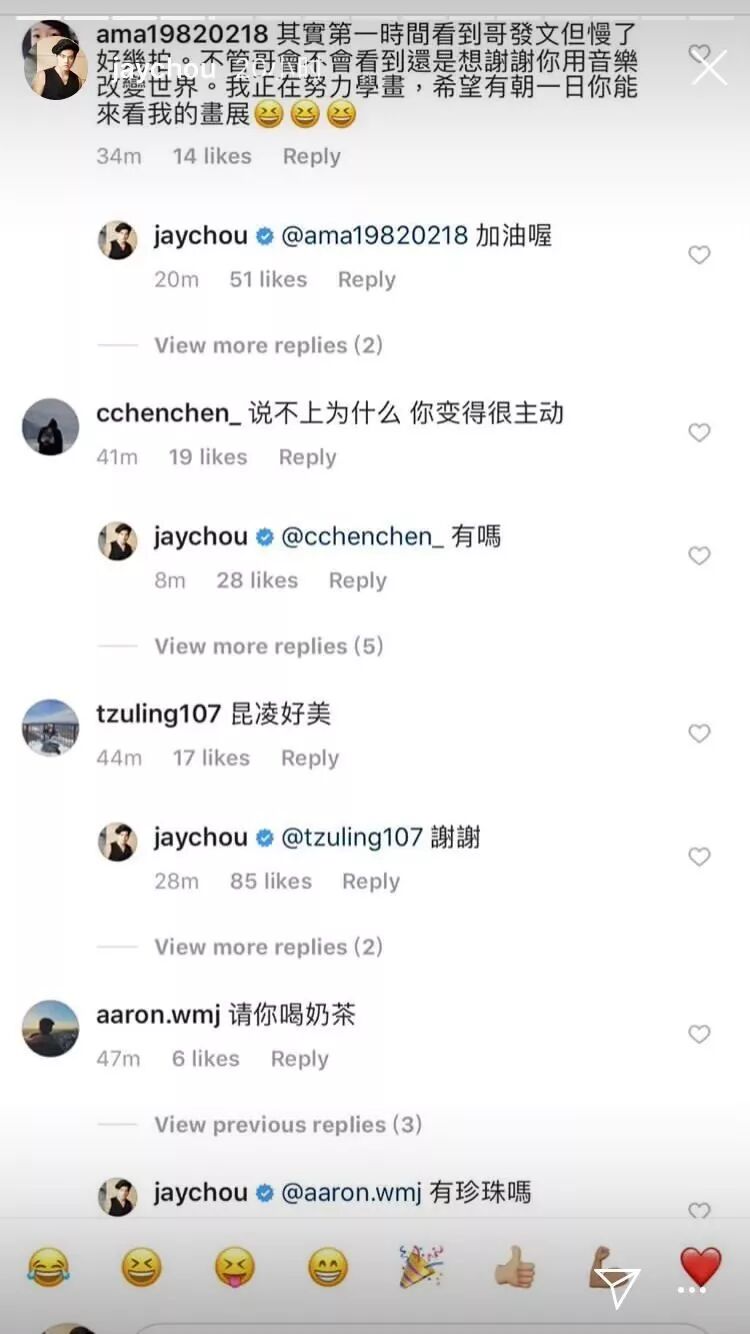This screenshot has width=750, height=1334.
Task: Like aaron.wmj's milk tea comment
Action: (x=700, y=1034)
